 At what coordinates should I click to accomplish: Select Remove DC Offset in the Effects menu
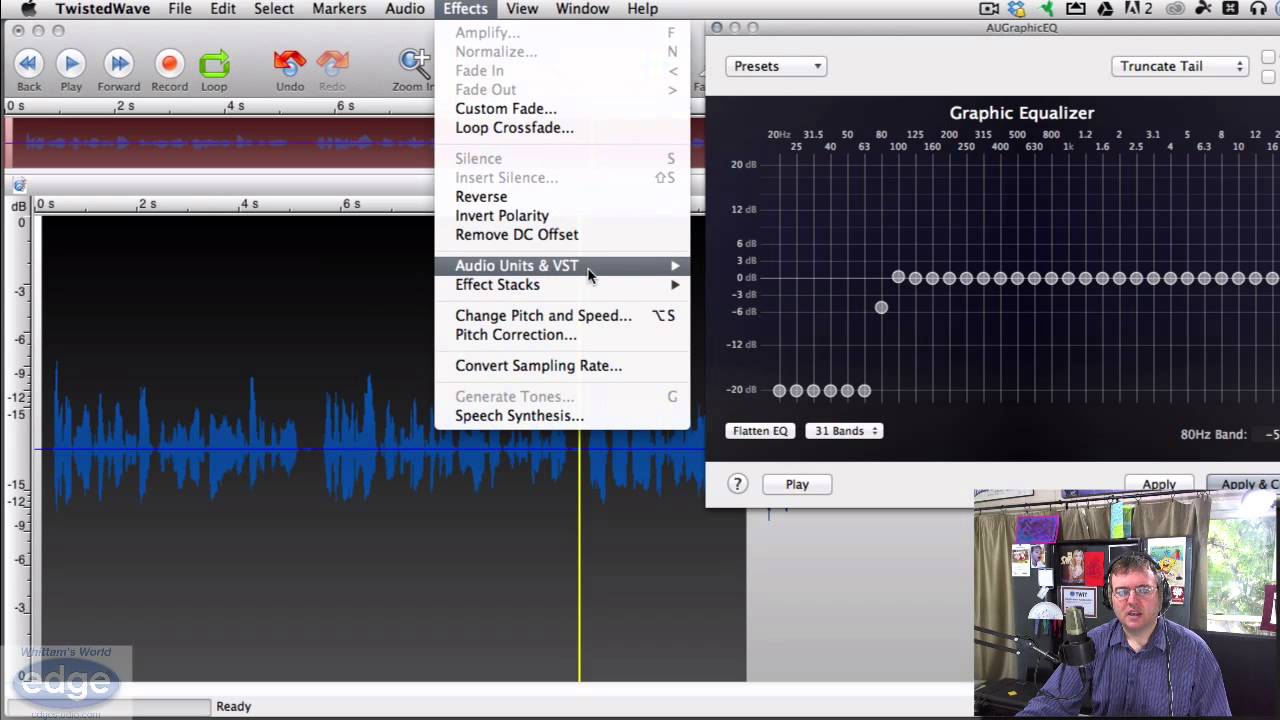pyautogui.click(x=562, y=235)
